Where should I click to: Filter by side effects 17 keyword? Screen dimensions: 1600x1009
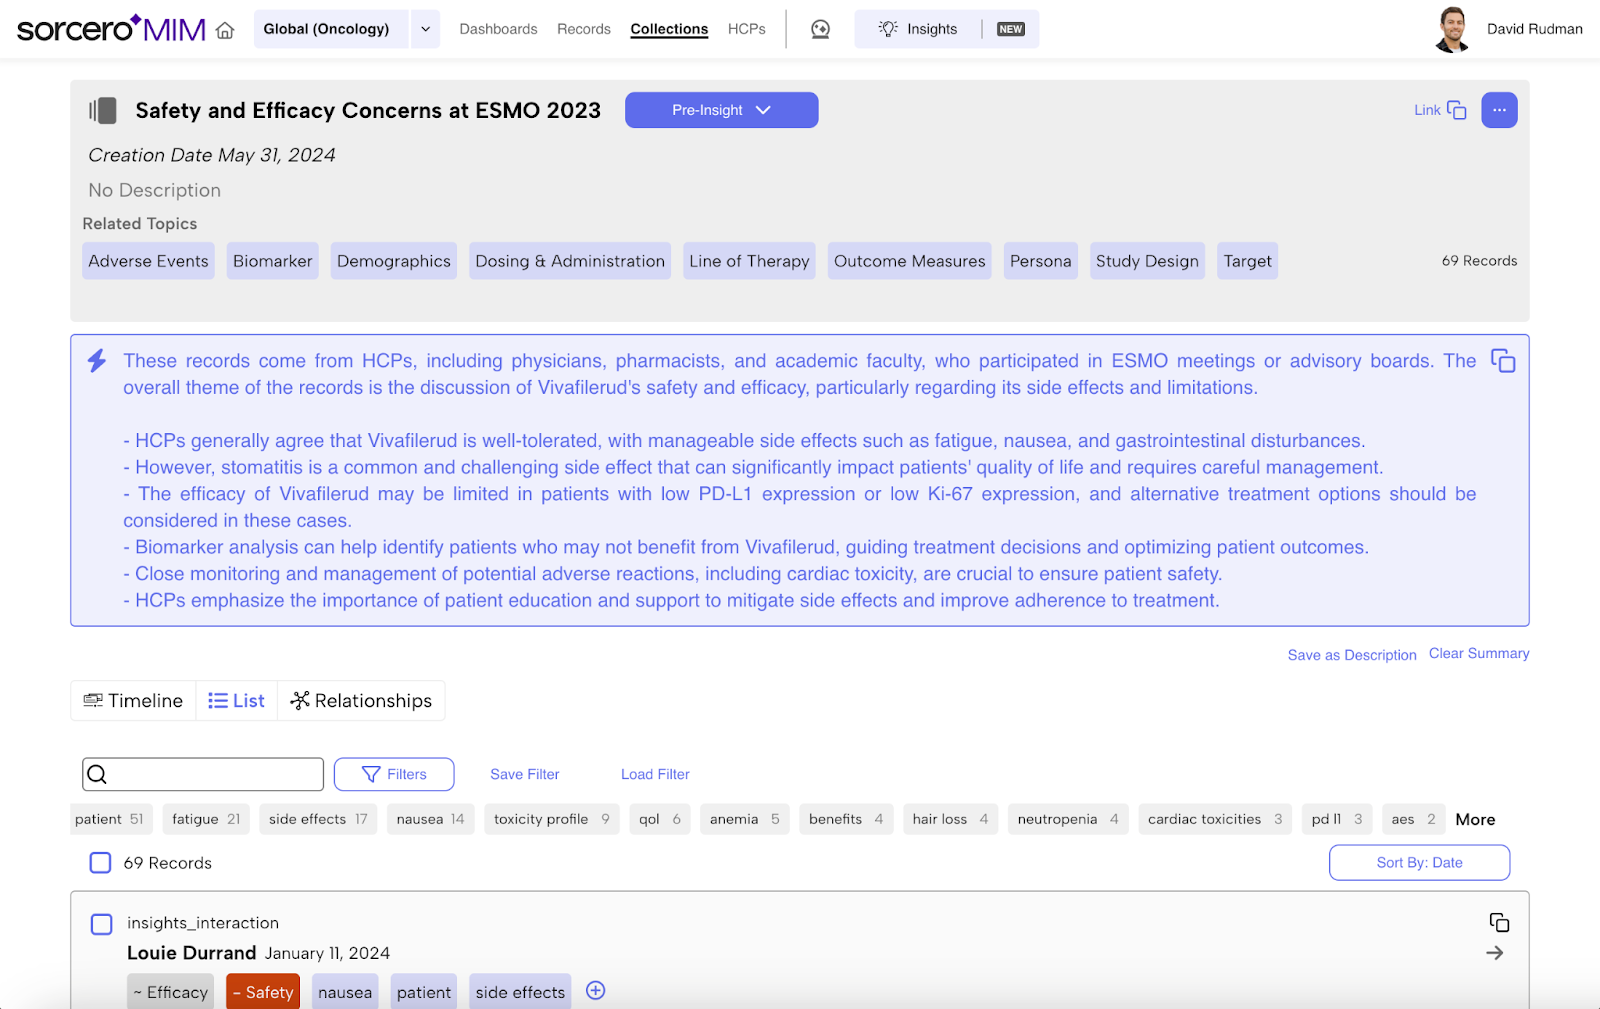tap(318, 819)
